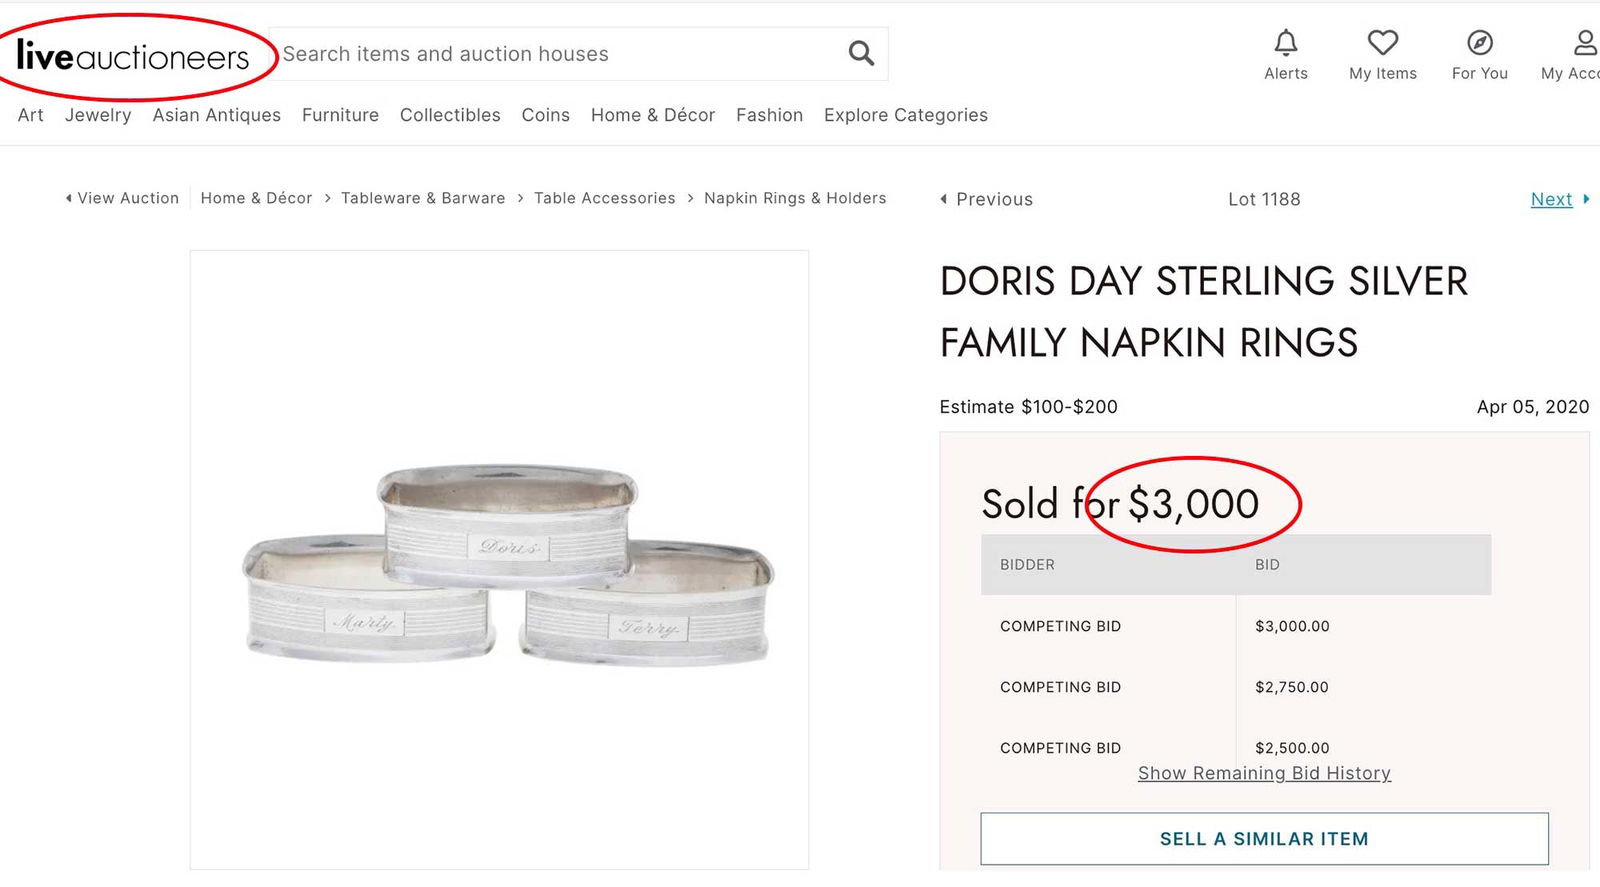This screenshot has width=1600, height=887.
Task: Open My Items heart icon
Action: pyautogui.click(x=1383, y=43)
